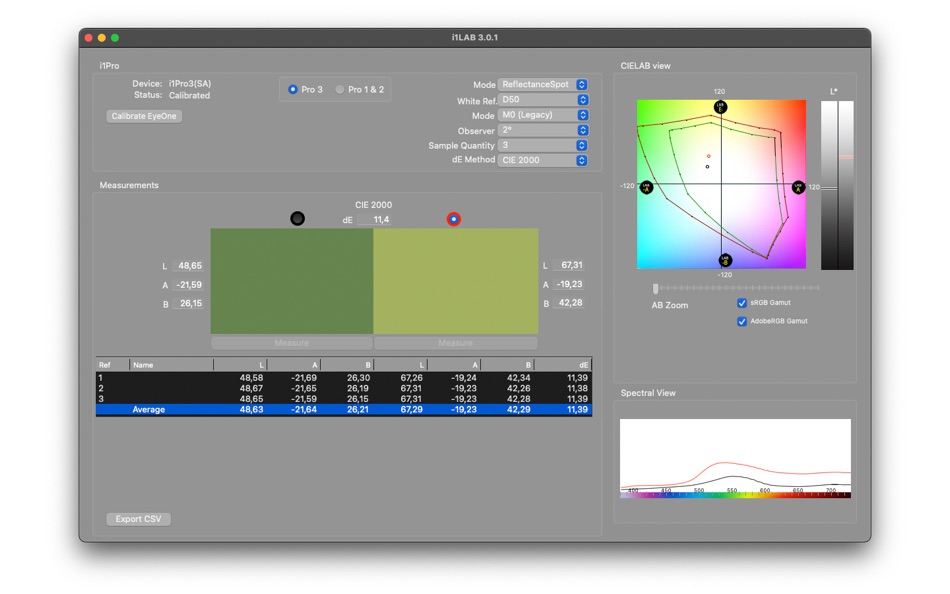Click the dE value 11,38 in row 2
Screen dimensions: 950x594
tap(577, 388)
